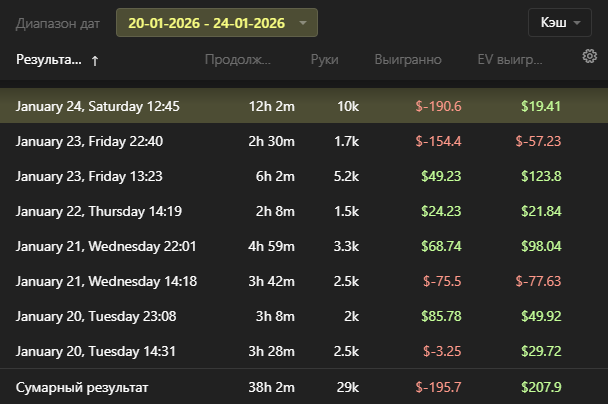Select the January 23, Friday 22:40 session
608x404 pixels.
point(89,141)
